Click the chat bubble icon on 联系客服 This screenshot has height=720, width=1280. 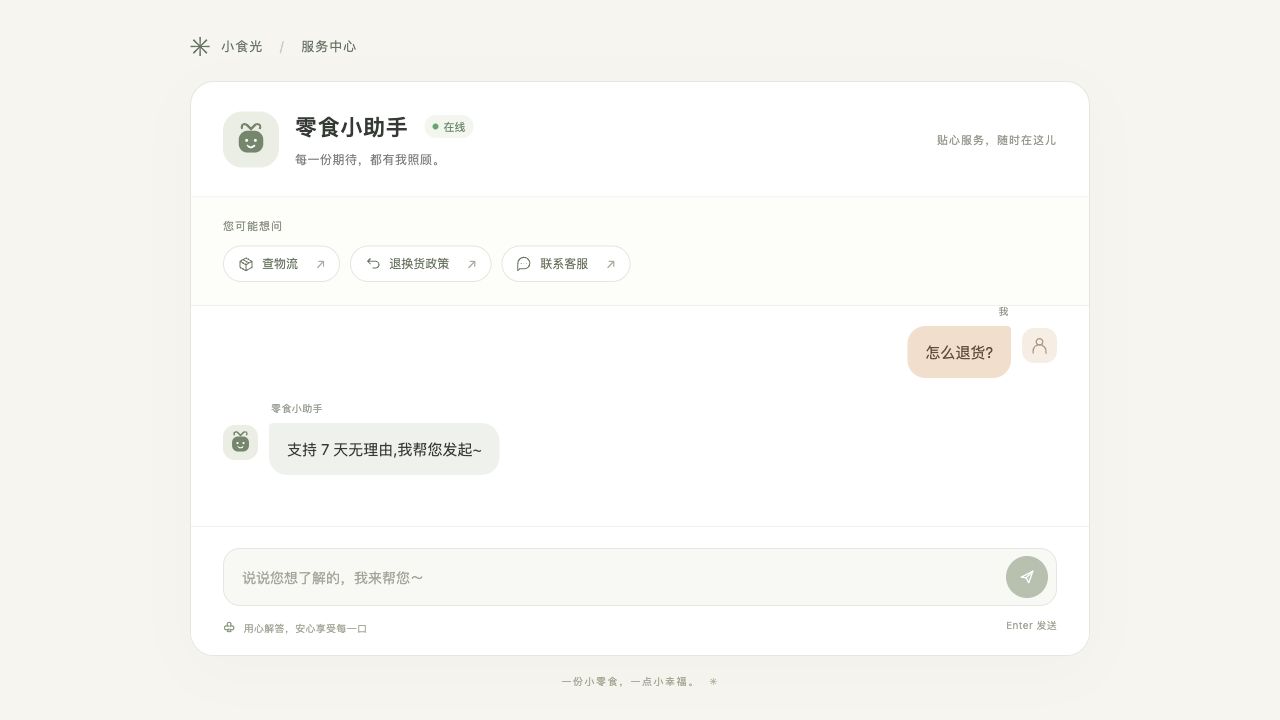click(524, 264)
